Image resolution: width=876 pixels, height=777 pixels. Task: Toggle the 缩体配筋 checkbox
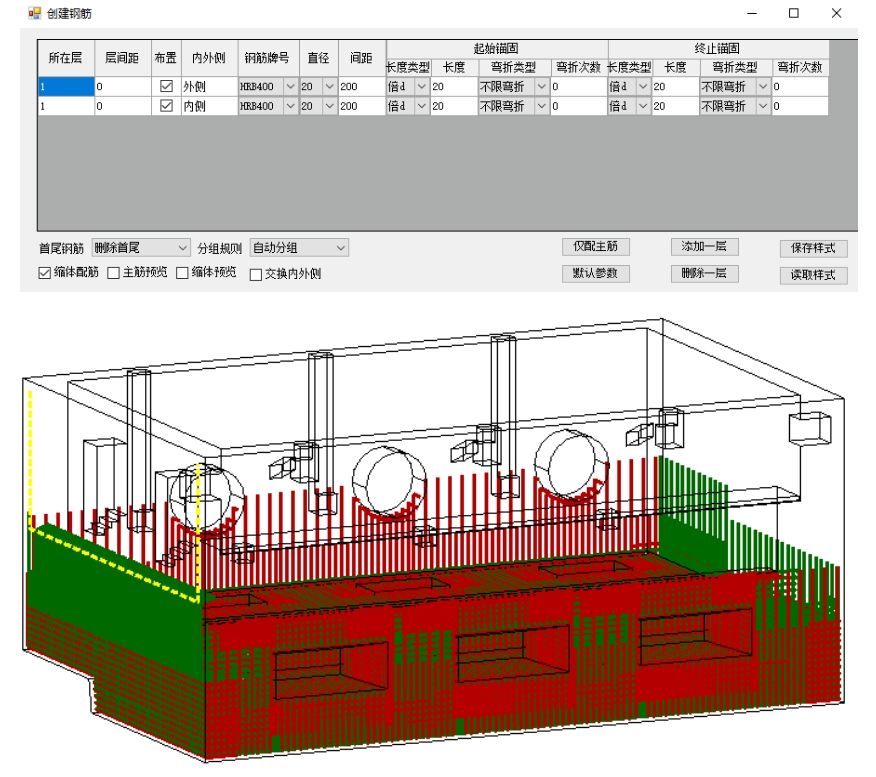(44, 273)
